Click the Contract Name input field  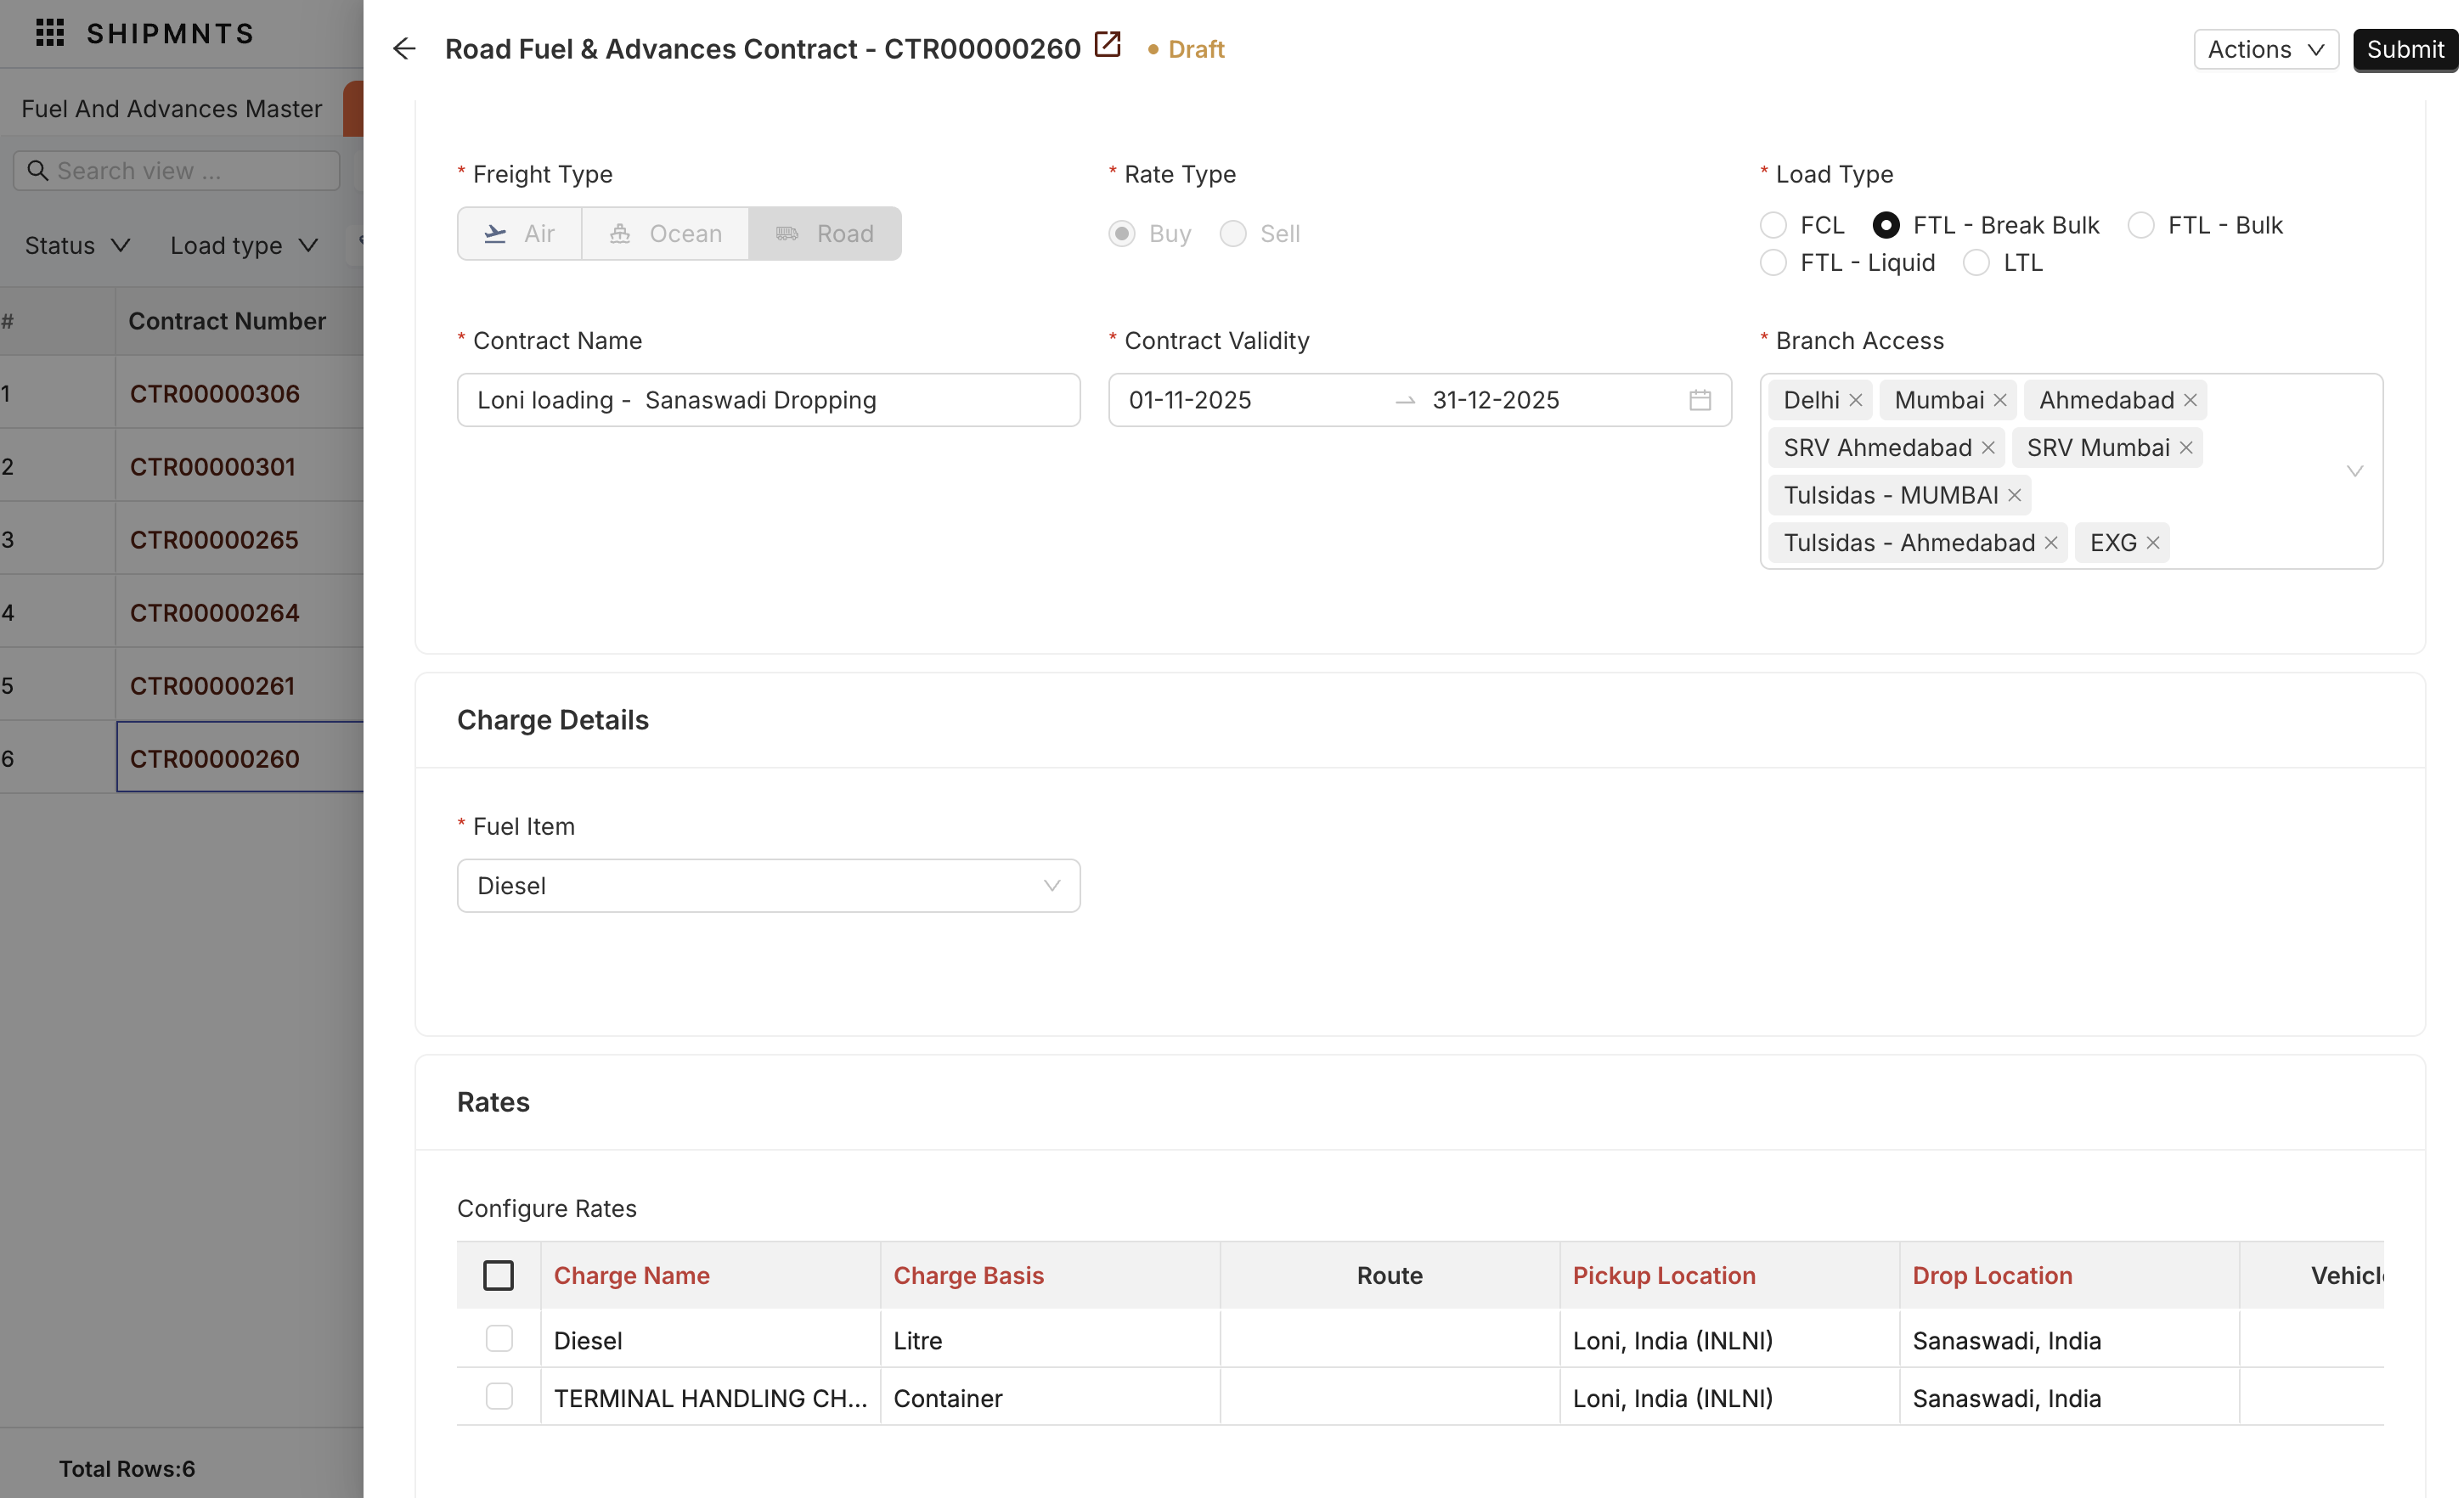click(768, 400)
